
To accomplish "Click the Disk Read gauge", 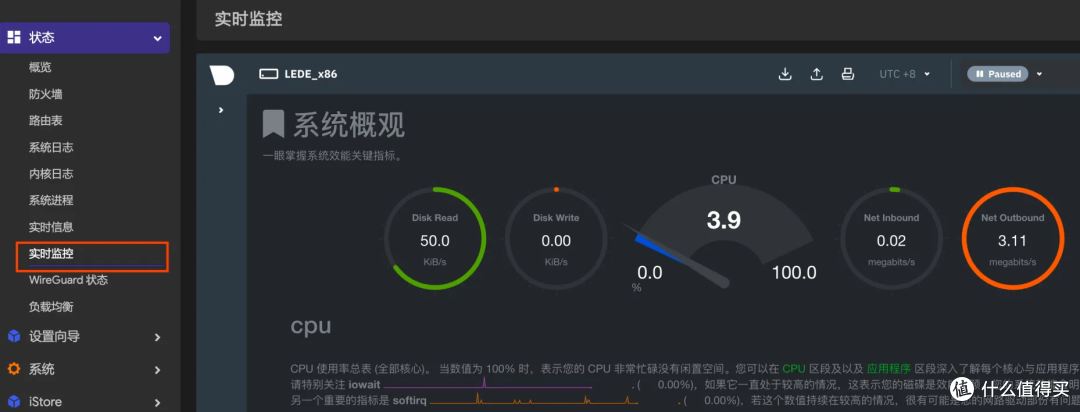I will 435,238.
